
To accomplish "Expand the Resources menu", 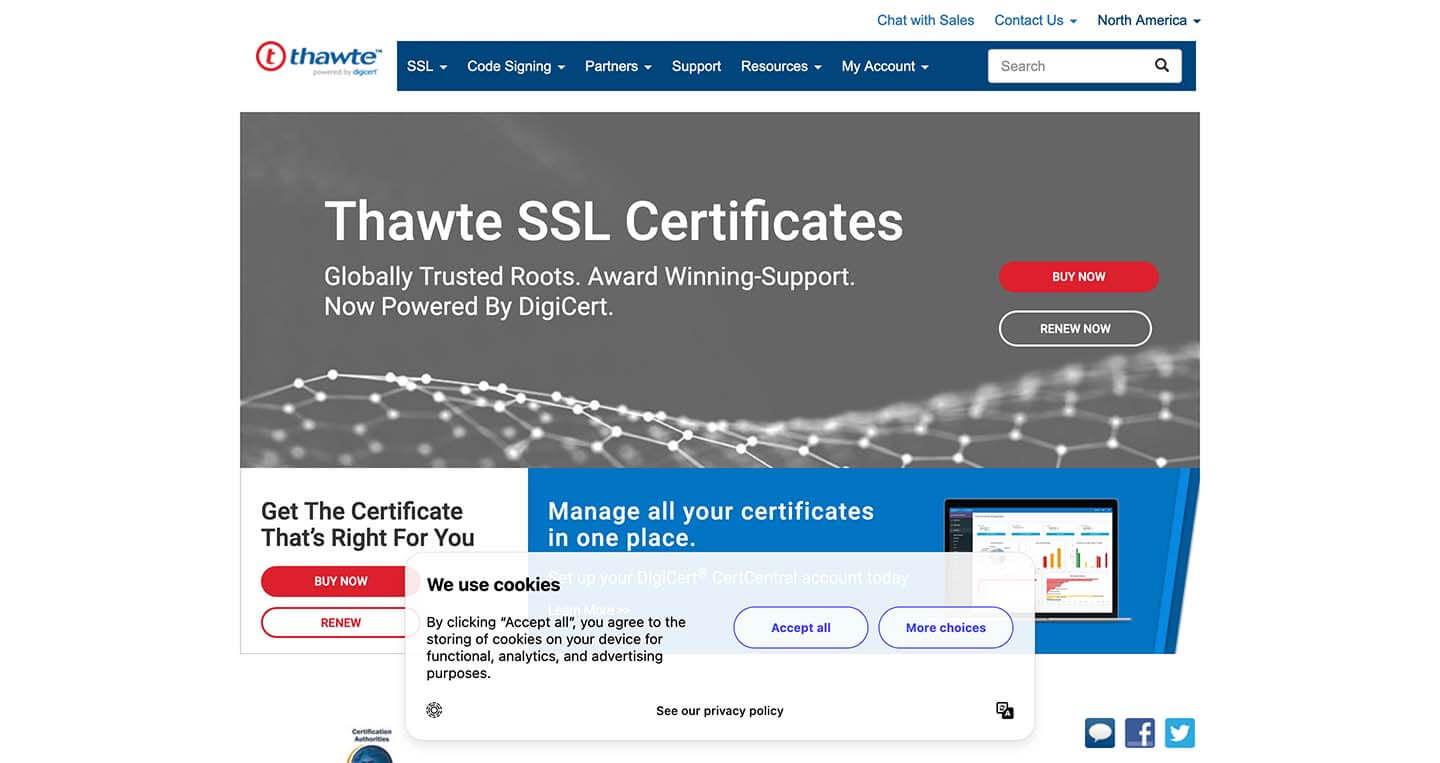I will pyautogui.click(x=781, y=66).
